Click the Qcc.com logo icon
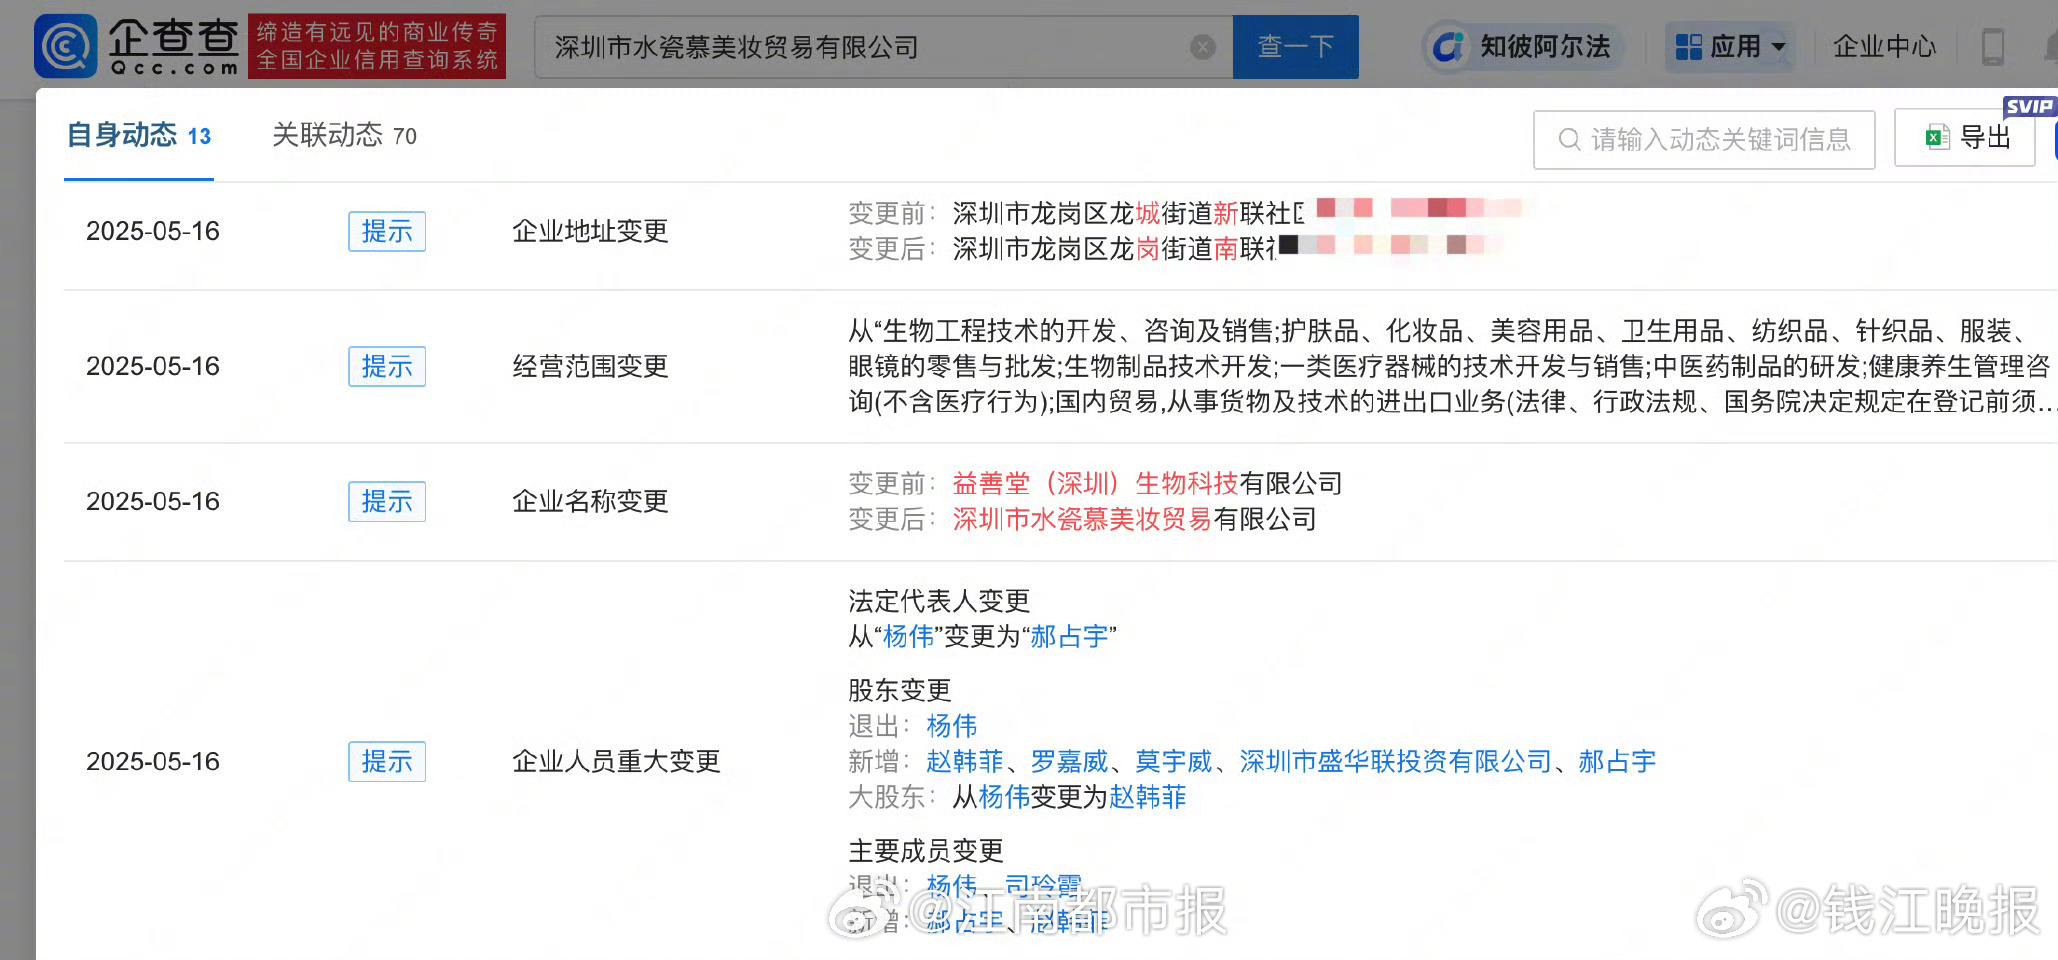 pos(66,46)
